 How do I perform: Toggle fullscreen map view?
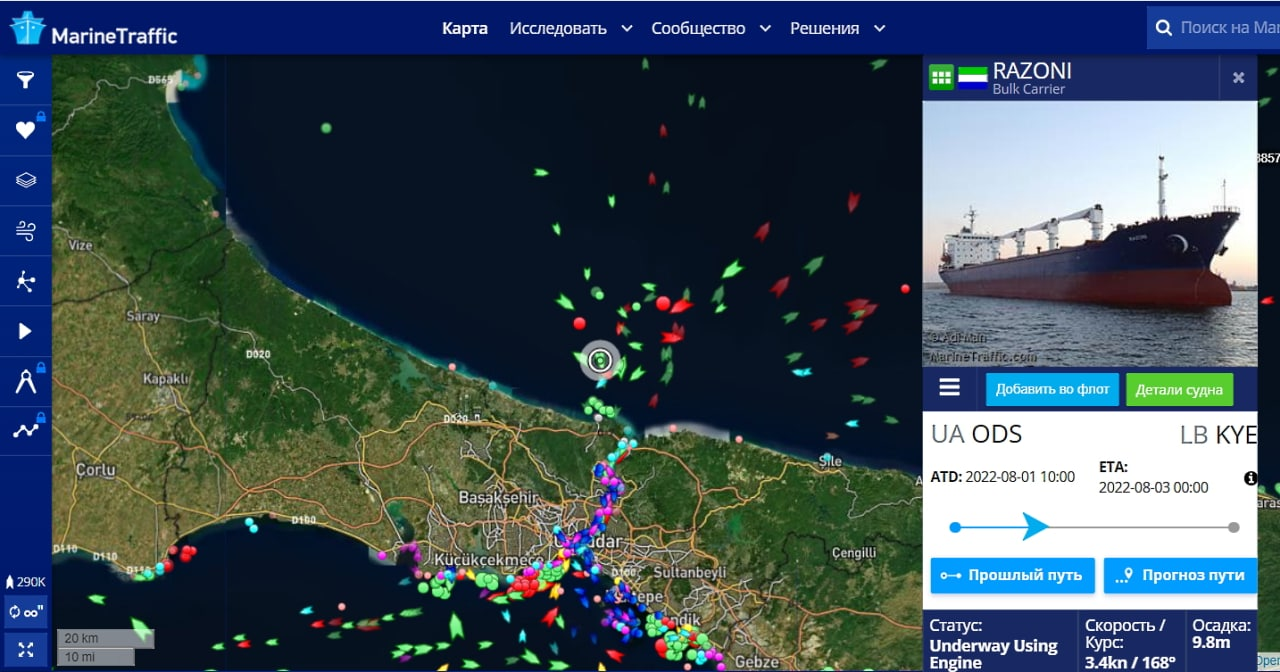(x=26, y=647)
